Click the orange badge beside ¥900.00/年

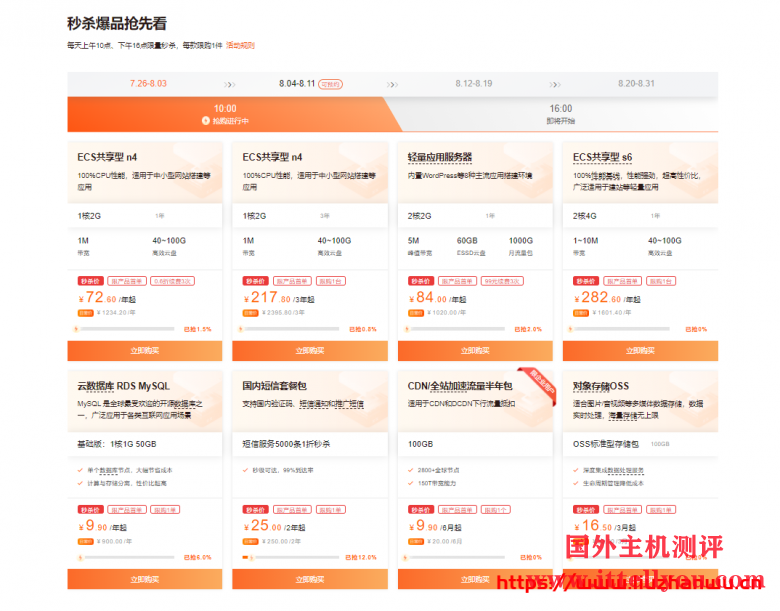86,541
